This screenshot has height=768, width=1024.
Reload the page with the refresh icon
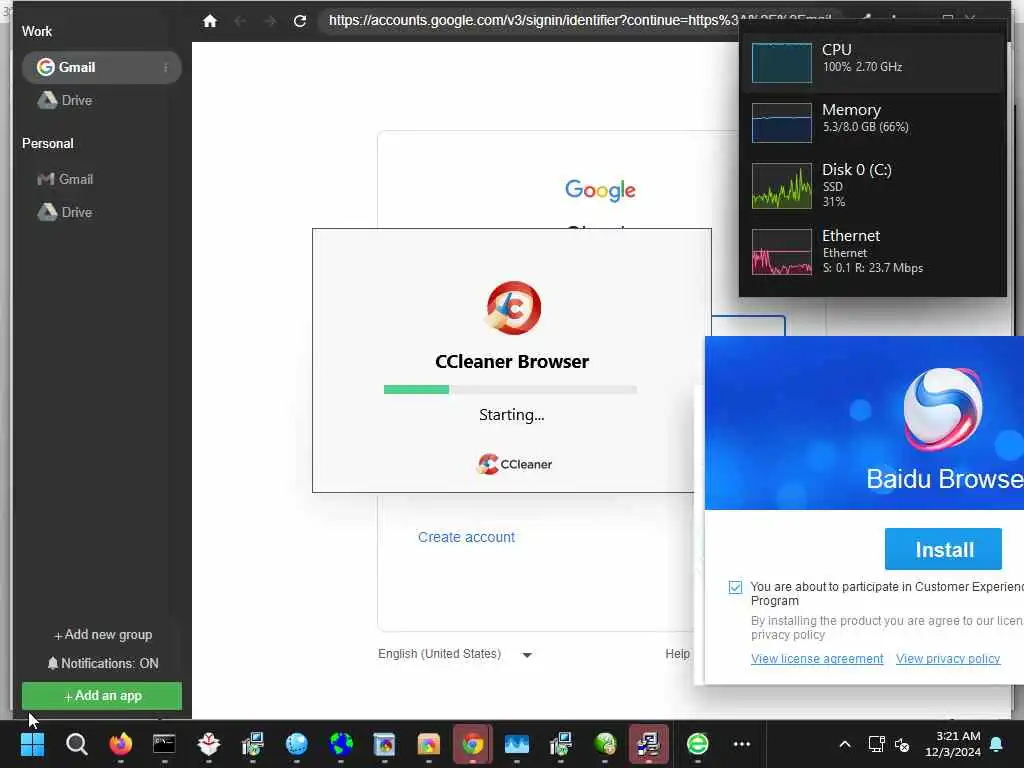pyautogui.click(x=300, y=21)
